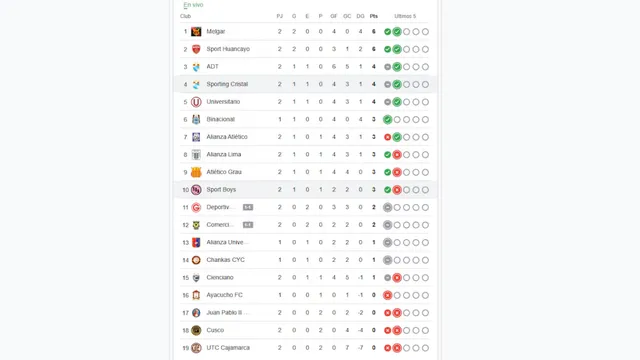Click Melgar's second green win indicator

(397, 31)
